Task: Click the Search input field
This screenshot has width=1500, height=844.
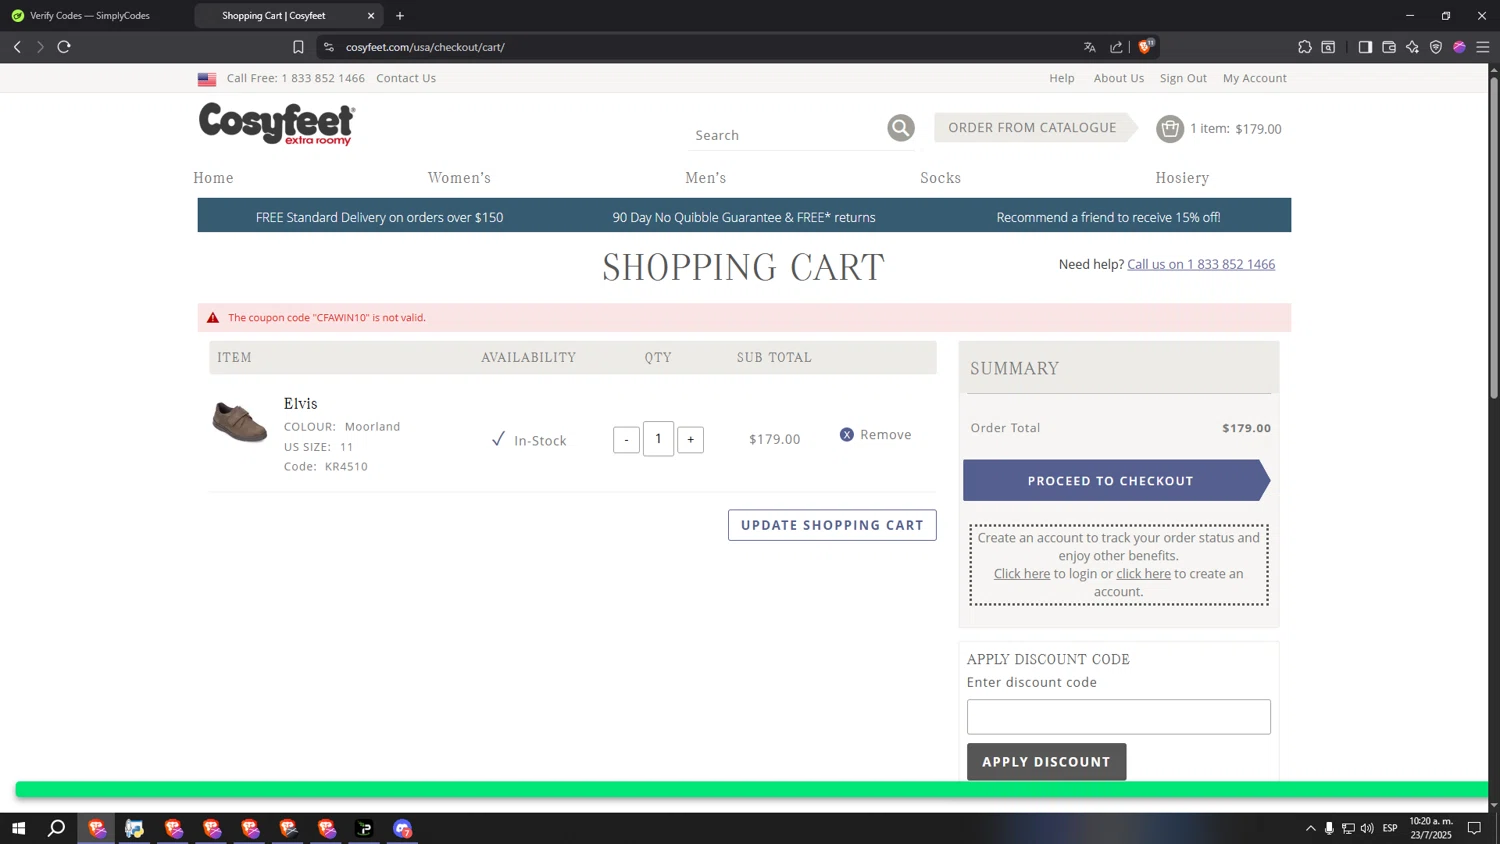Action: 786,135
